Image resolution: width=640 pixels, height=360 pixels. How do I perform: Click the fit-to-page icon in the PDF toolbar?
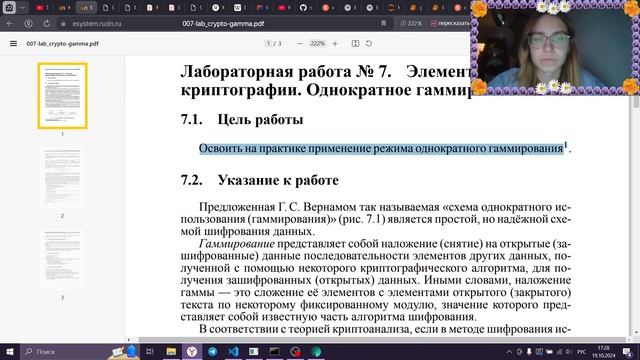tap(356, 43)
